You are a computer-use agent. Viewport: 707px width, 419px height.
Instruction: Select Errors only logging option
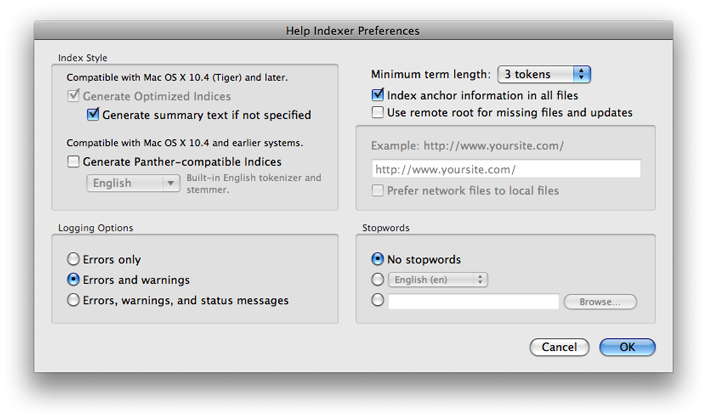[x=73, y=259]
